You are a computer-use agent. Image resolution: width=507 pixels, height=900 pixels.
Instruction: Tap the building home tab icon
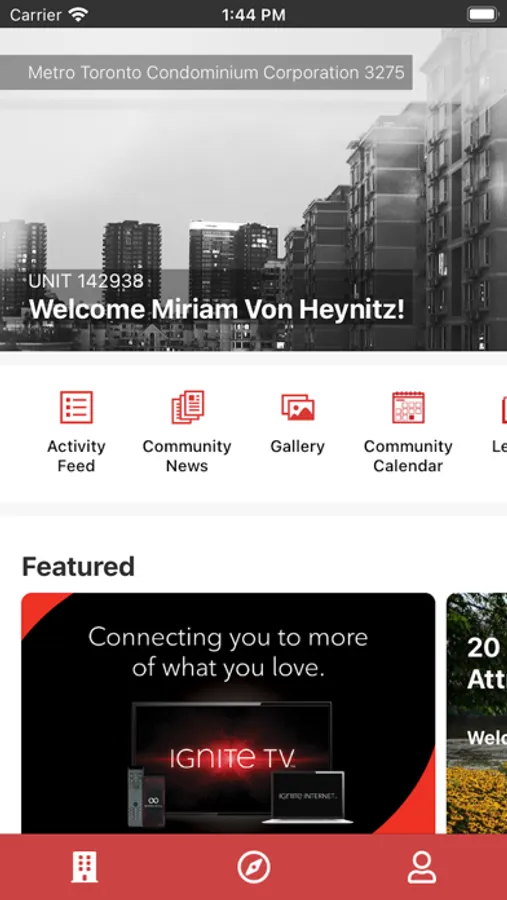pos(84,867)
